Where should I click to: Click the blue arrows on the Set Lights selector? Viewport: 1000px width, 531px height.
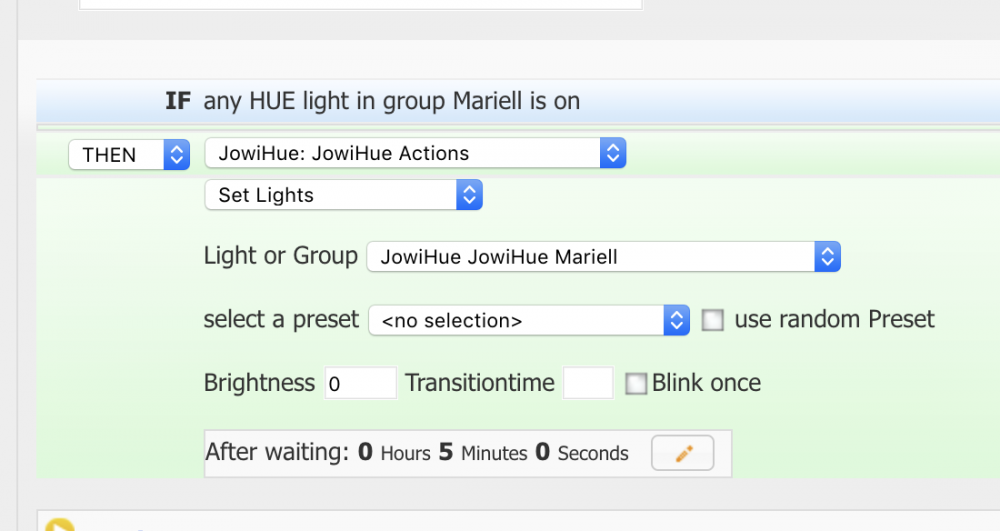point(469,195)
